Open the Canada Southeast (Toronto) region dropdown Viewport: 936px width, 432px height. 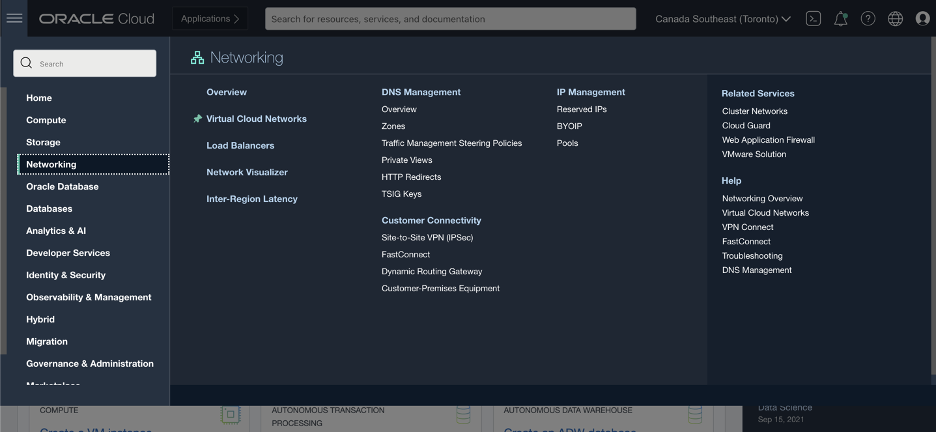click(x=723, y=18)
